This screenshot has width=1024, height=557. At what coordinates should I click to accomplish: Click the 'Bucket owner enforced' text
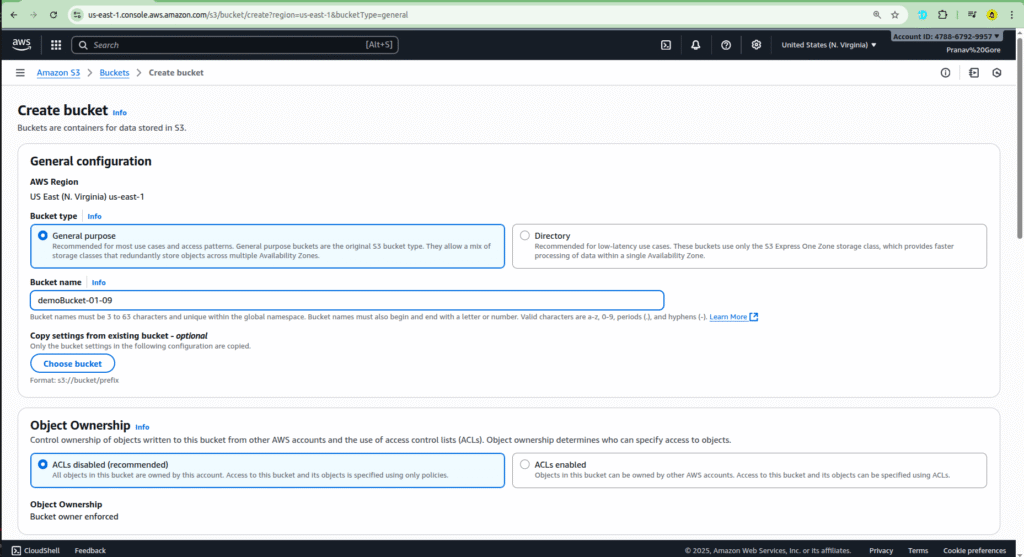pyautogui.click(x=74, y=517)
